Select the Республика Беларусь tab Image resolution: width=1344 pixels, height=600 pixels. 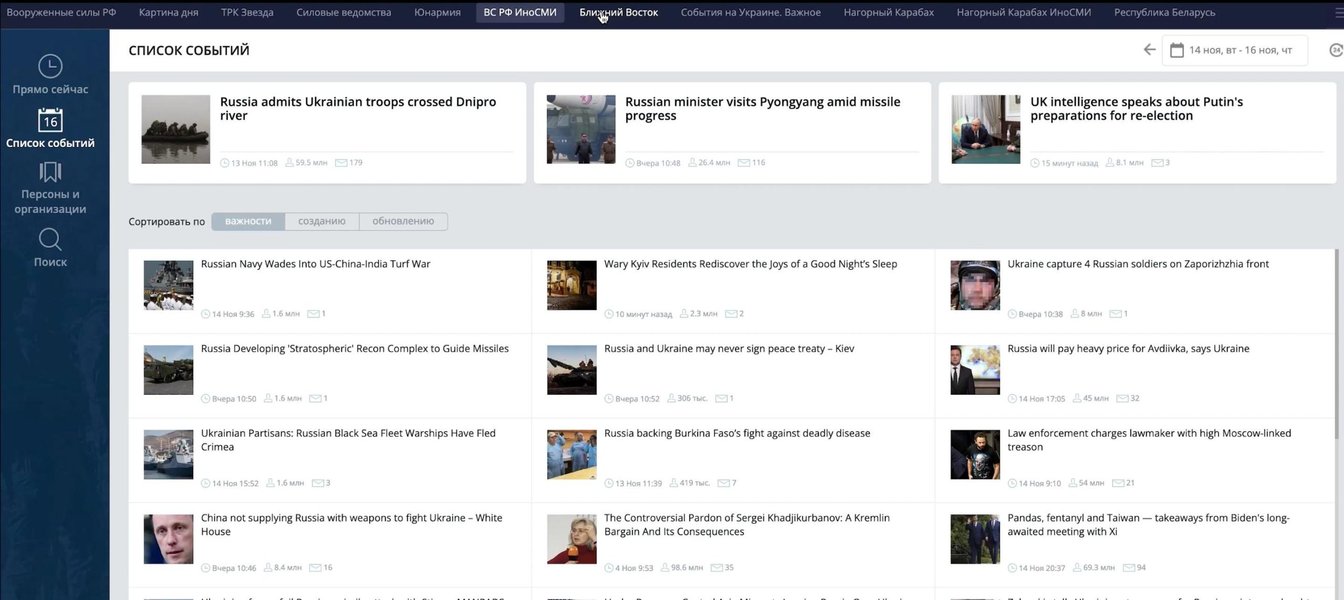tap(1164, 12)
